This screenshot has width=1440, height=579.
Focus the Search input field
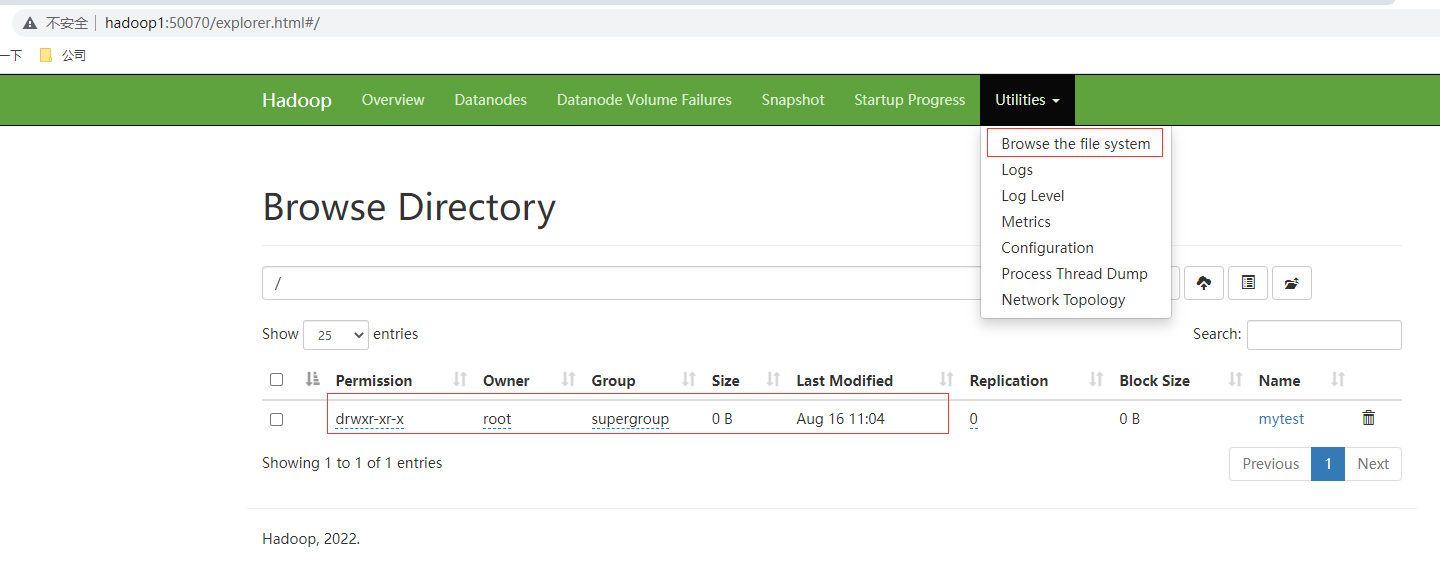coord(1324,335)
